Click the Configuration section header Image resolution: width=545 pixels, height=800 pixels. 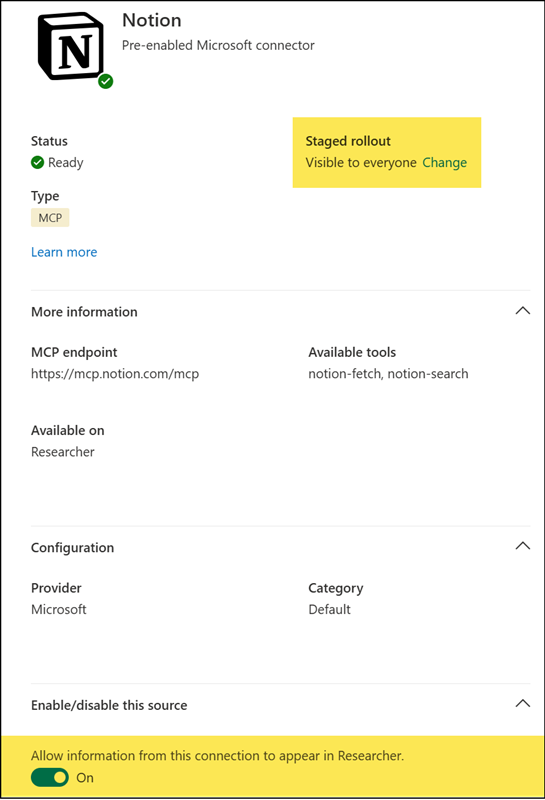tap(72, 547)
